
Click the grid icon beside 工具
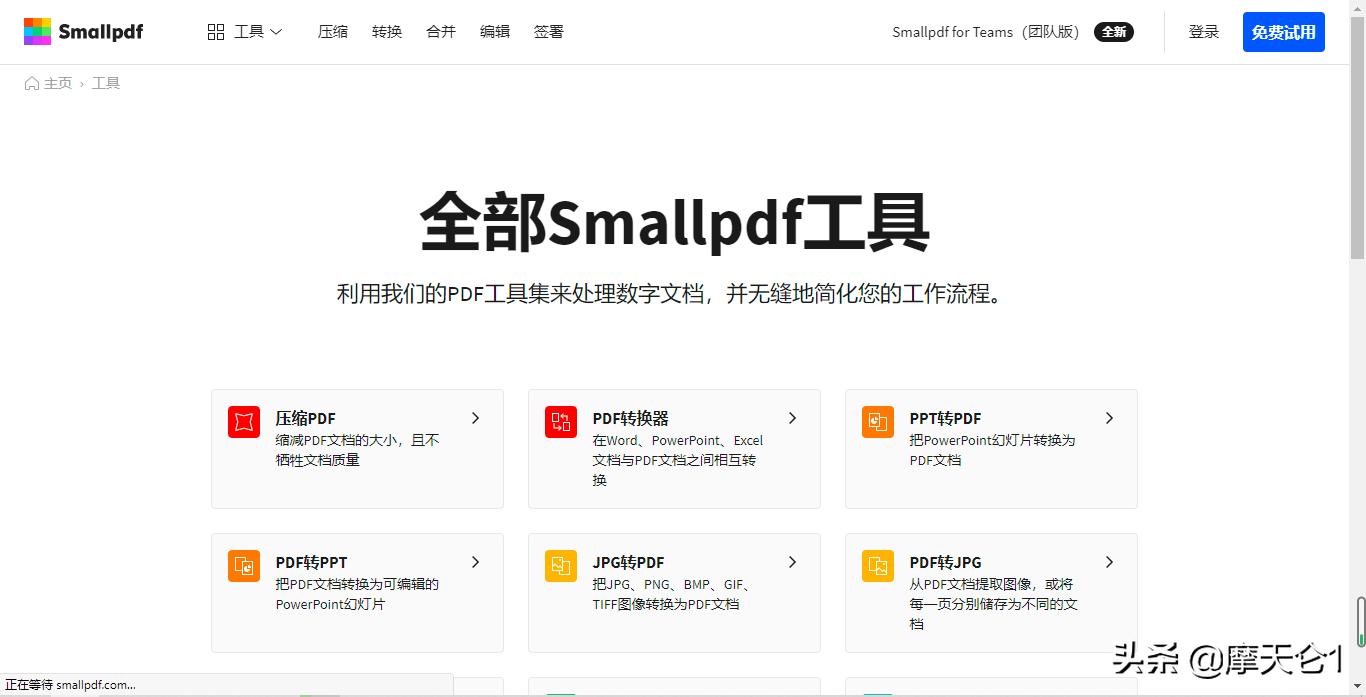[216, 32]
